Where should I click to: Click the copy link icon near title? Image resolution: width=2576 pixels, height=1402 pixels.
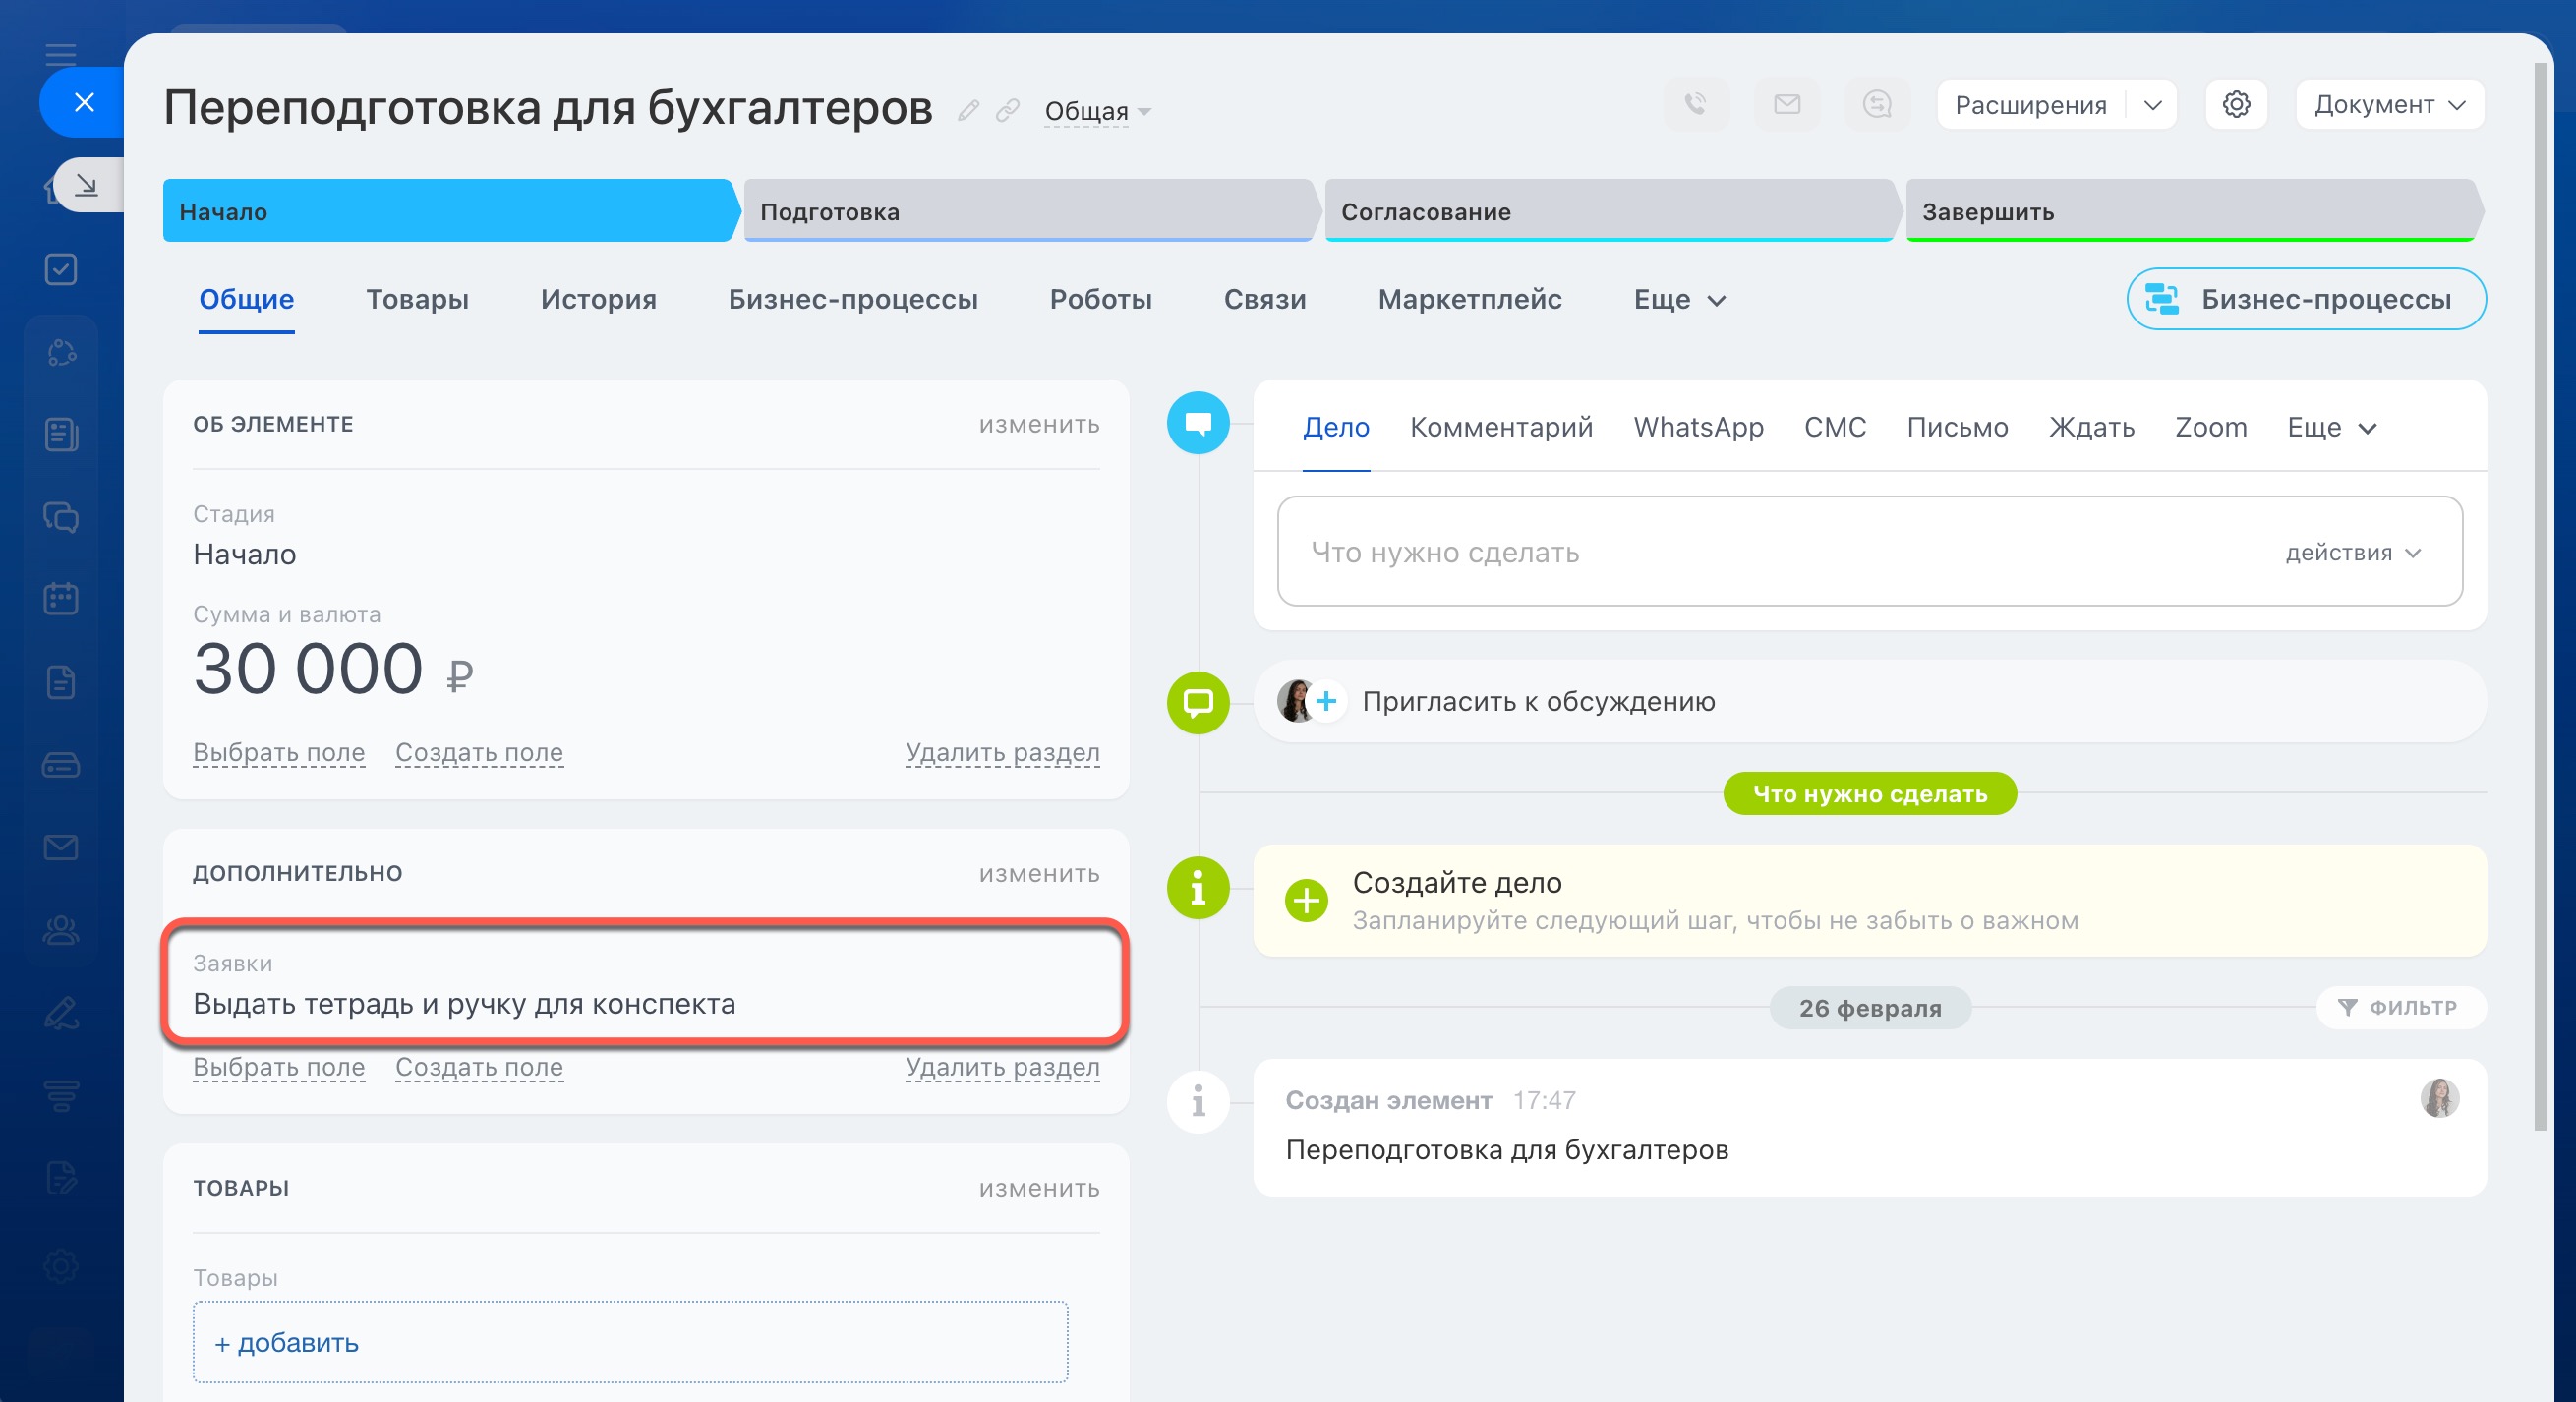[1008, 110]
